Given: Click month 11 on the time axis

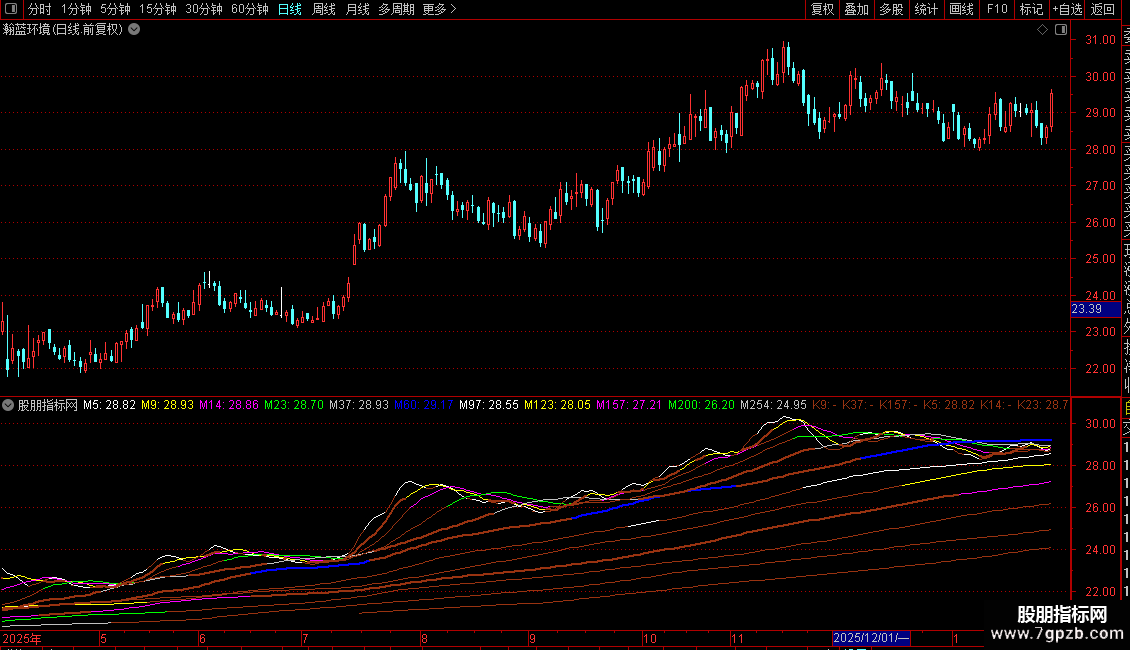Looking at the screenshot, I should point(737,638).
